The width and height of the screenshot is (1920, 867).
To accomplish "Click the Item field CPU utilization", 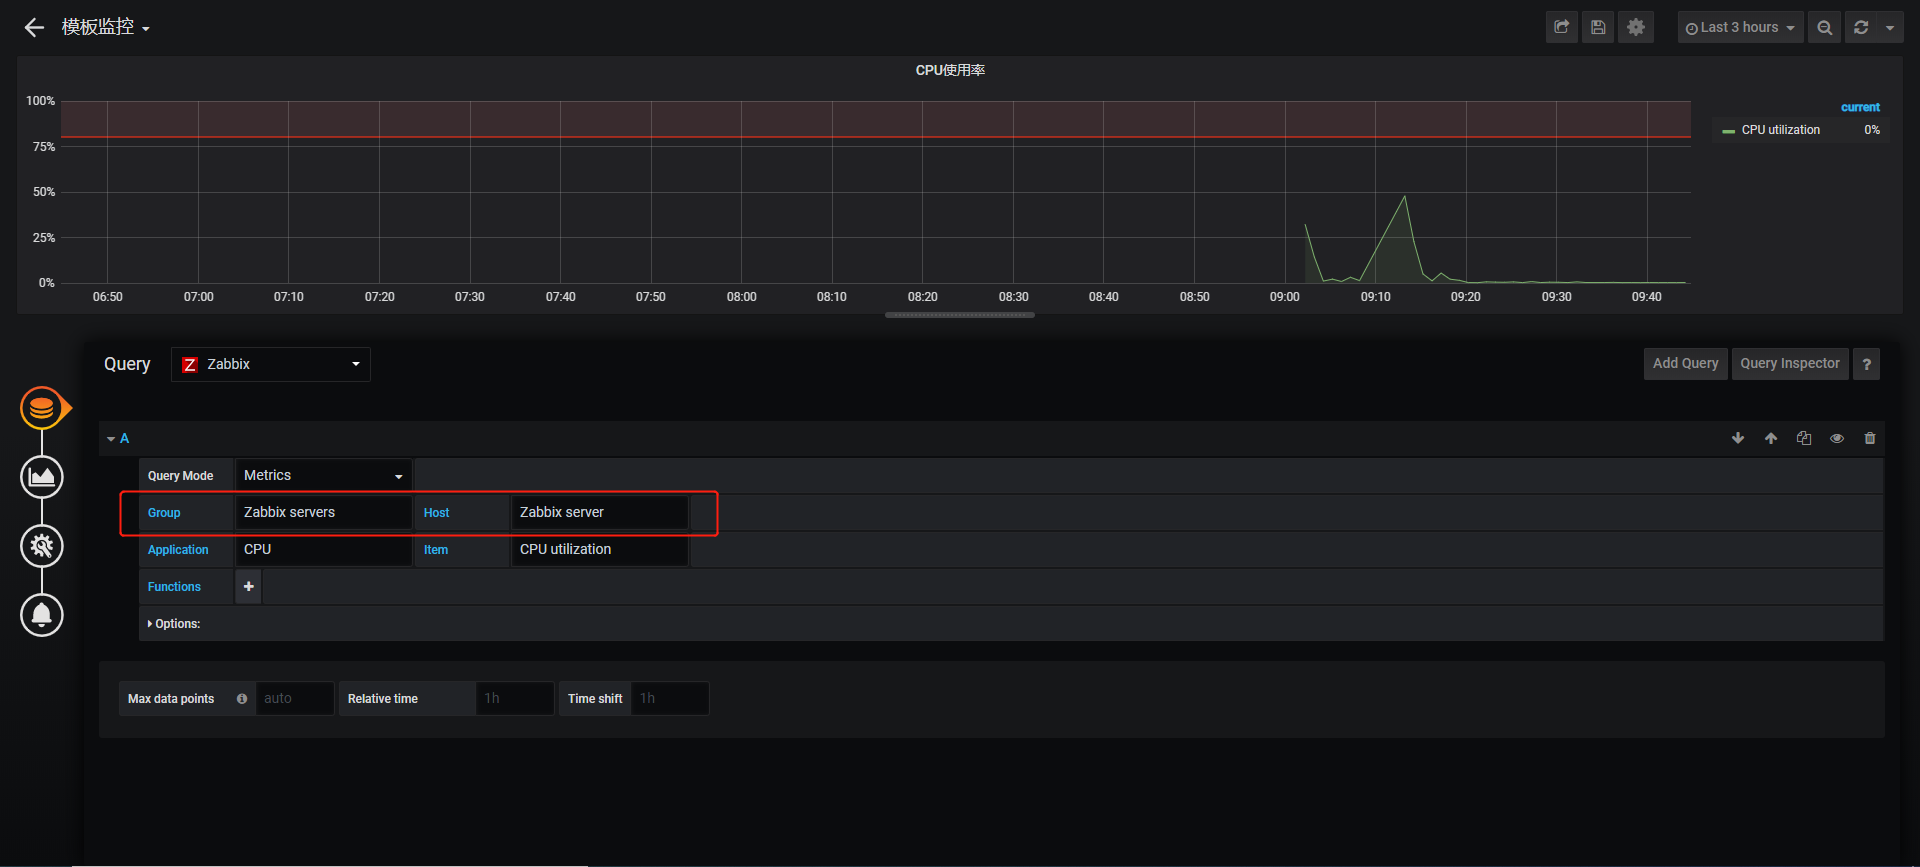I will [600, 550].
